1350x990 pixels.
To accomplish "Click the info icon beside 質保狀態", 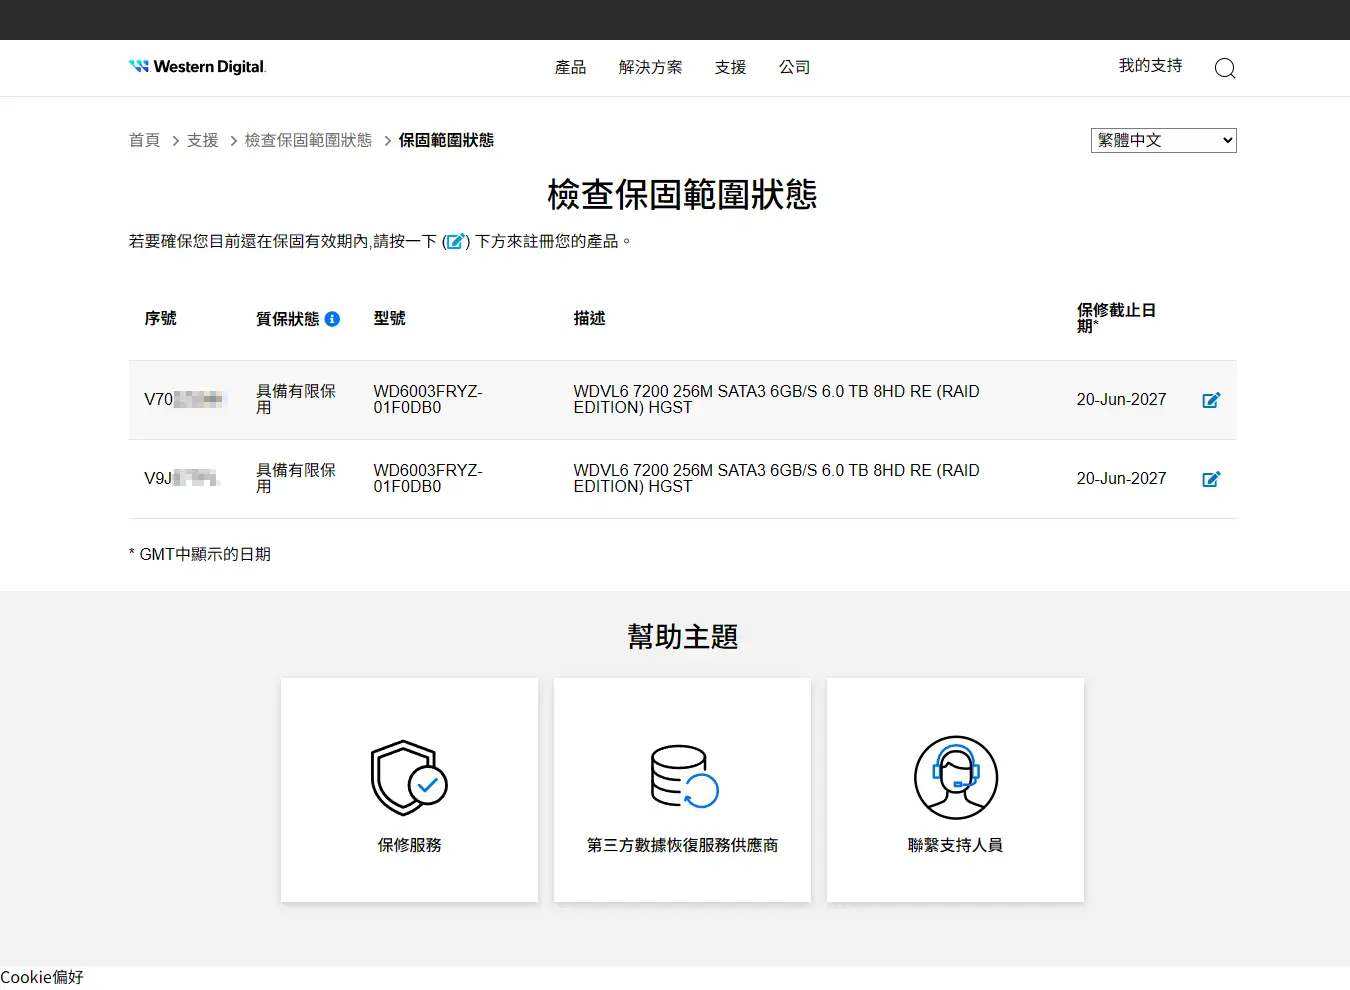I will [x=332, y=319].
